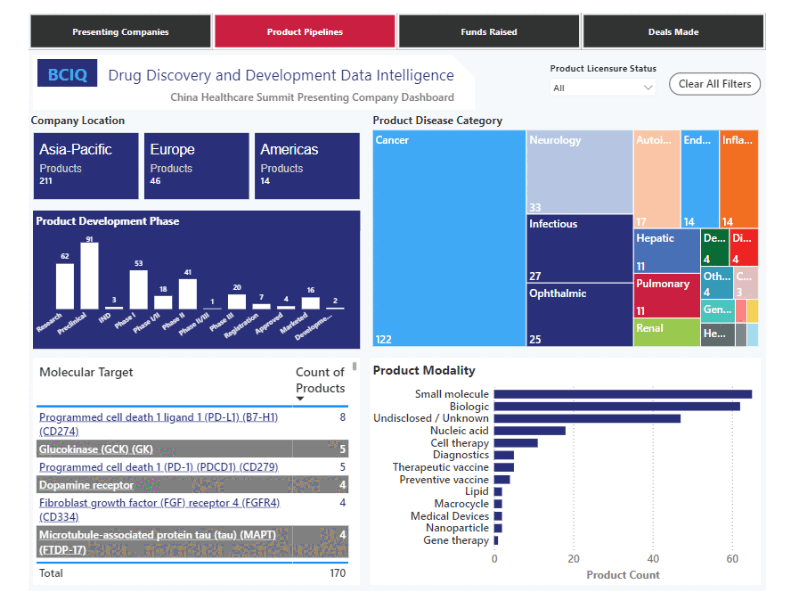Click the Small molecule modality bar
Viewport: 800px width, 600px height.
(x=622, y=394)
